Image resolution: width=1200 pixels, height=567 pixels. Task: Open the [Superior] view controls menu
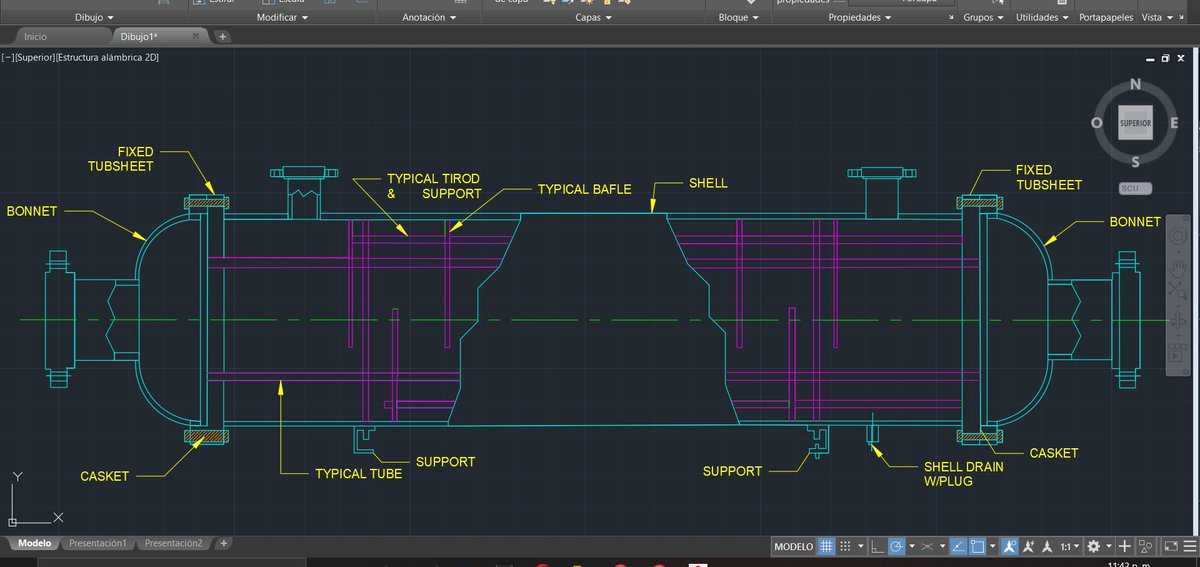36,58
